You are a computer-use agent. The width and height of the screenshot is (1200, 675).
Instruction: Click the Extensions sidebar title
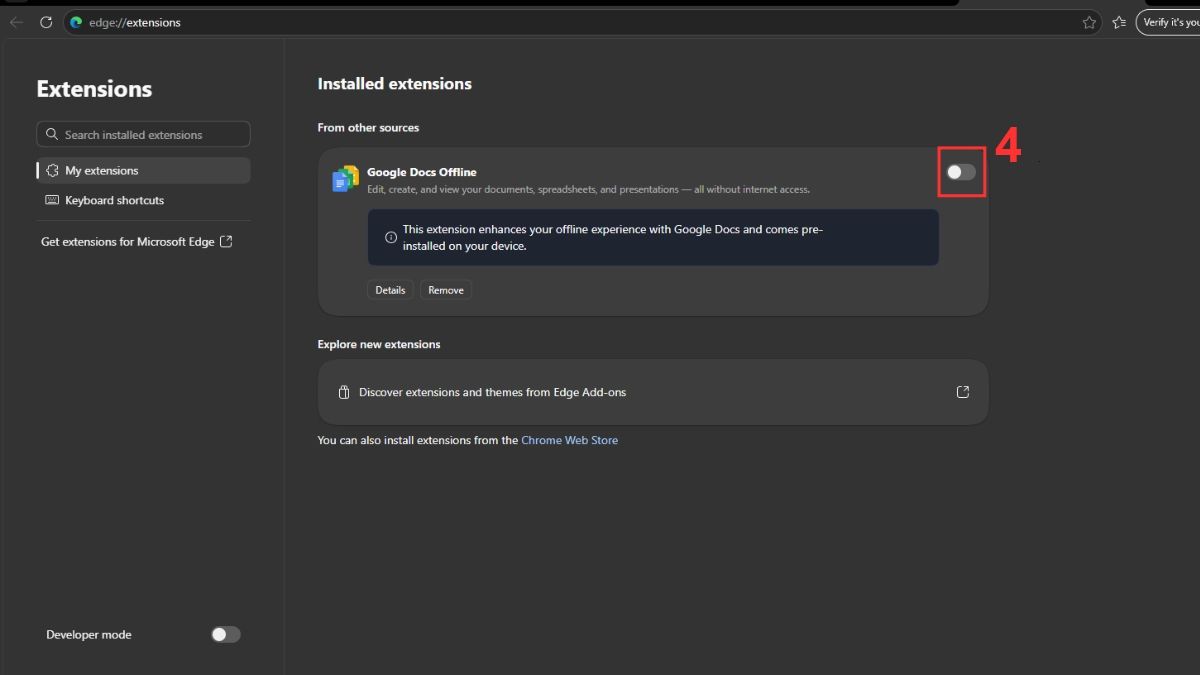[x=94, y=89]
